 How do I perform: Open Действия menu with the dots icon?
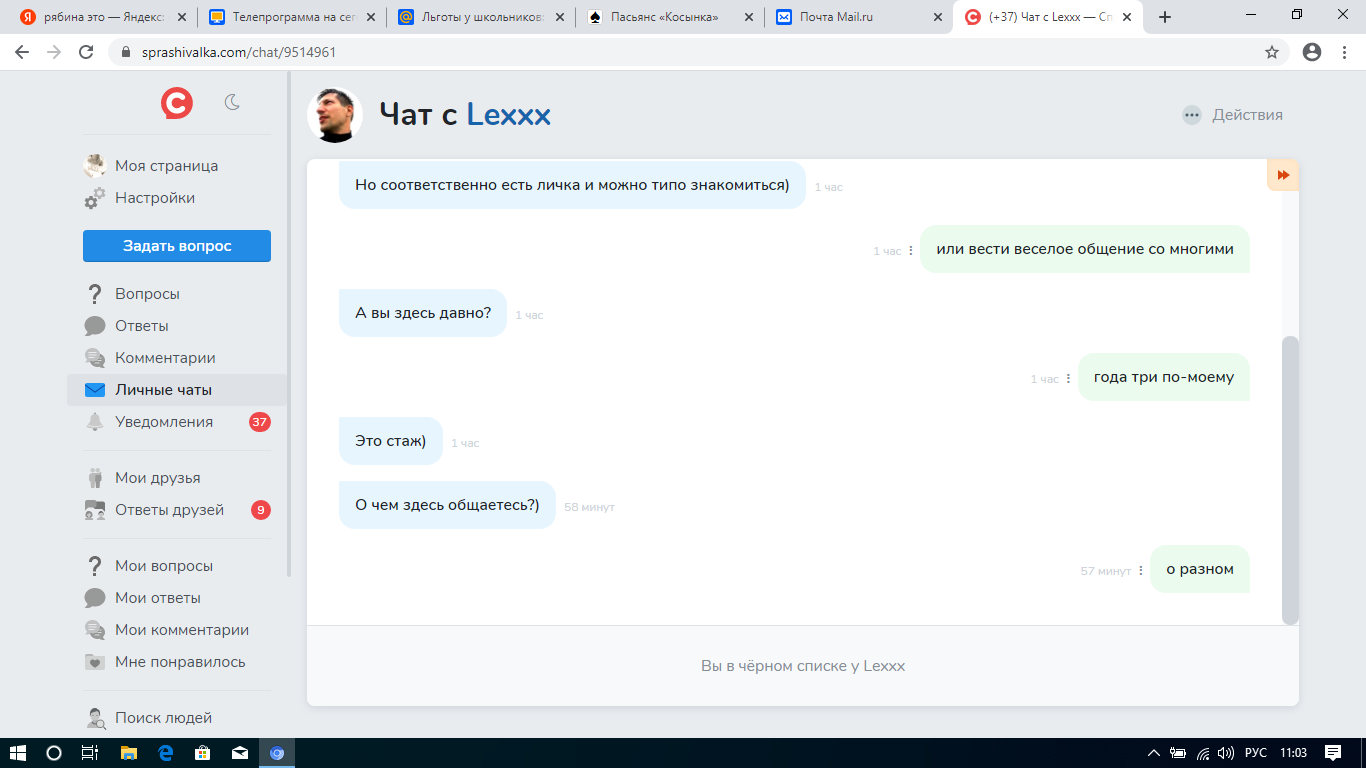coord(1192,115)
